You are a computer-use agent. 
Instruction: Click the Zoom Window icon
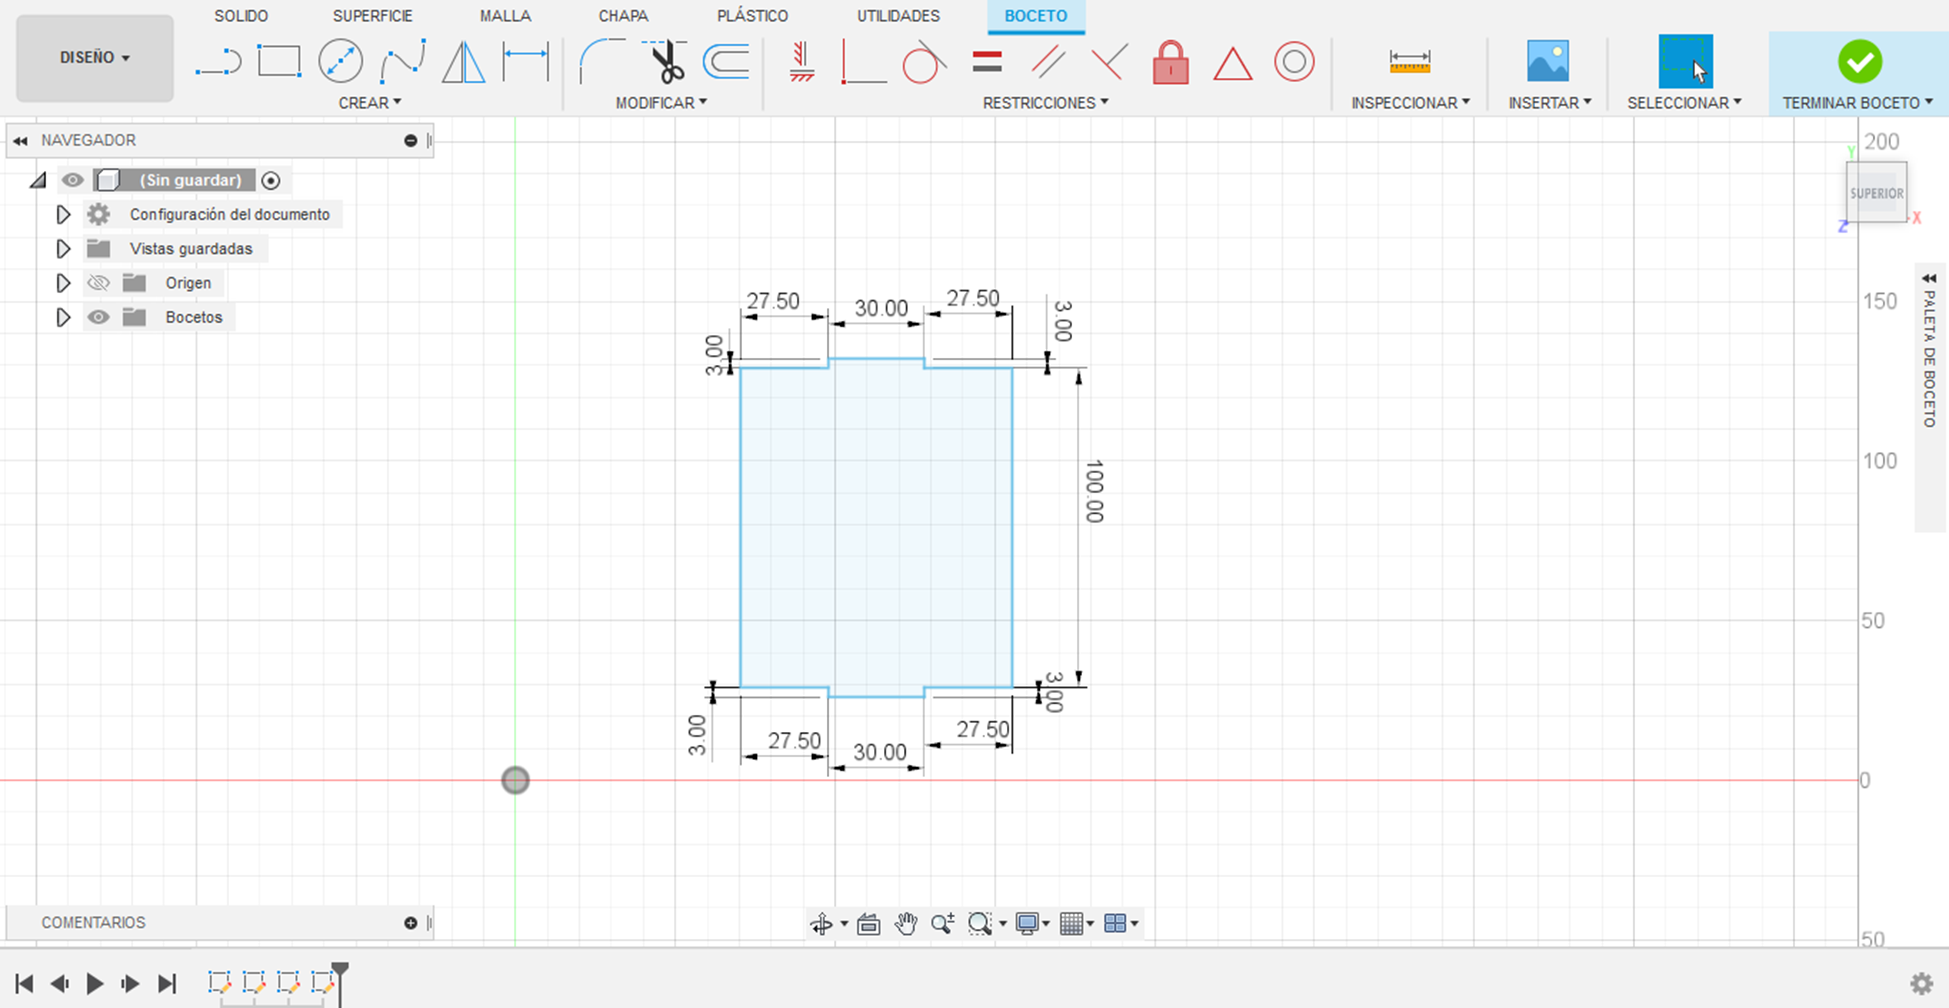(x=979, y=924)
